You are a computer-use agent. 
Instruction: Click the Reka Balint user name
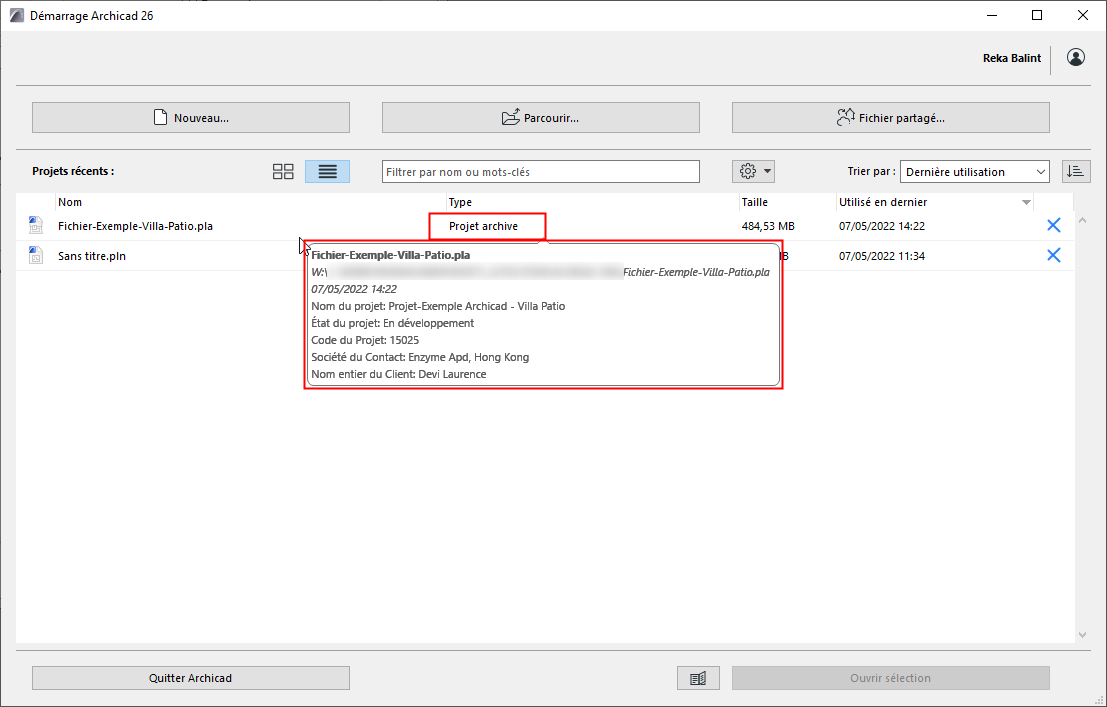tap(1012, 58)
